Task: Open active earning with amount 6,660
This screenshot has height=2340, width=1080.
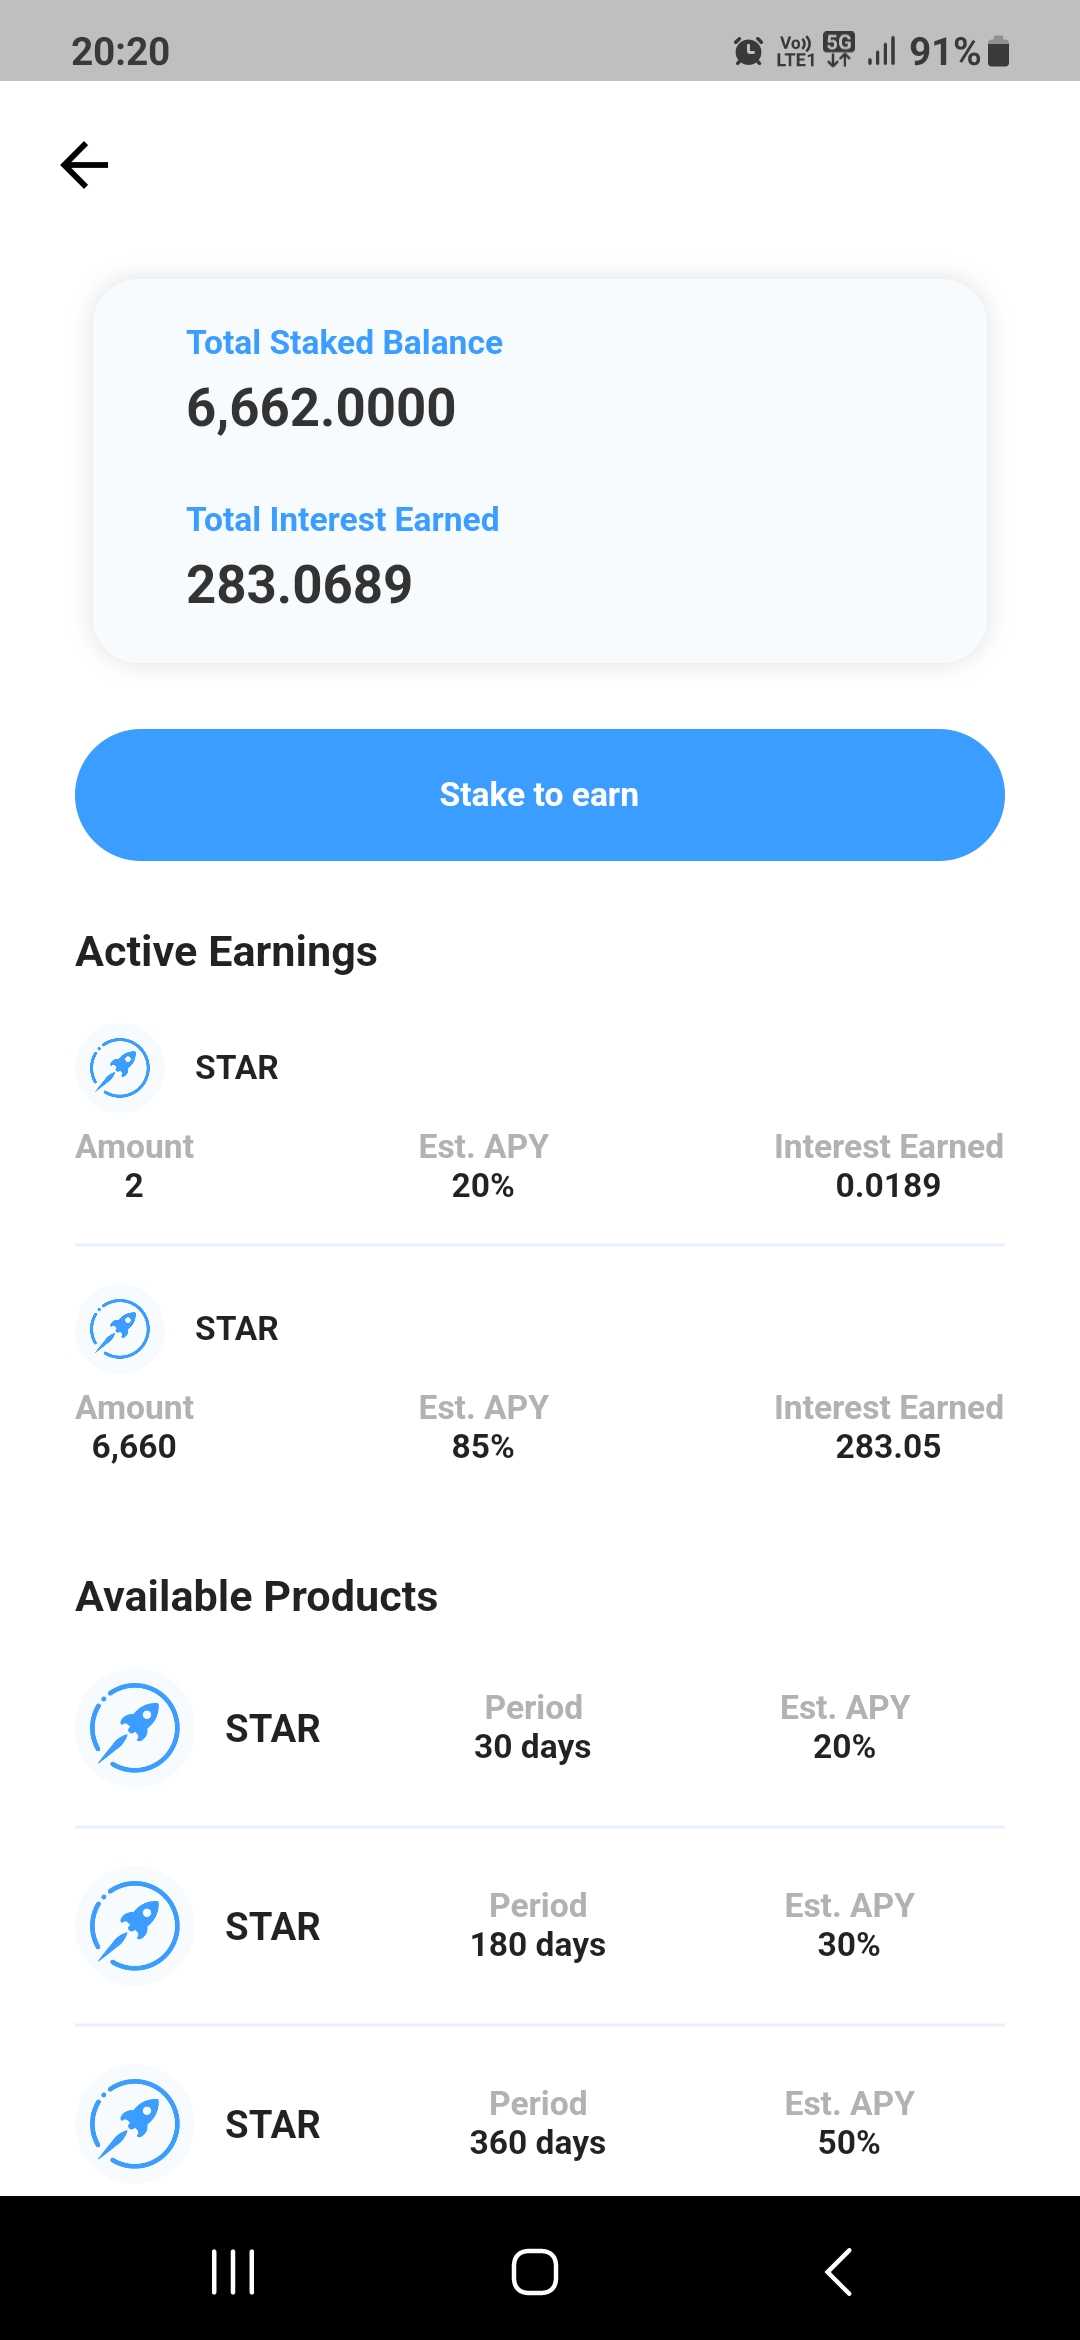Action: pyautogui.click(x=134, y=1446)
